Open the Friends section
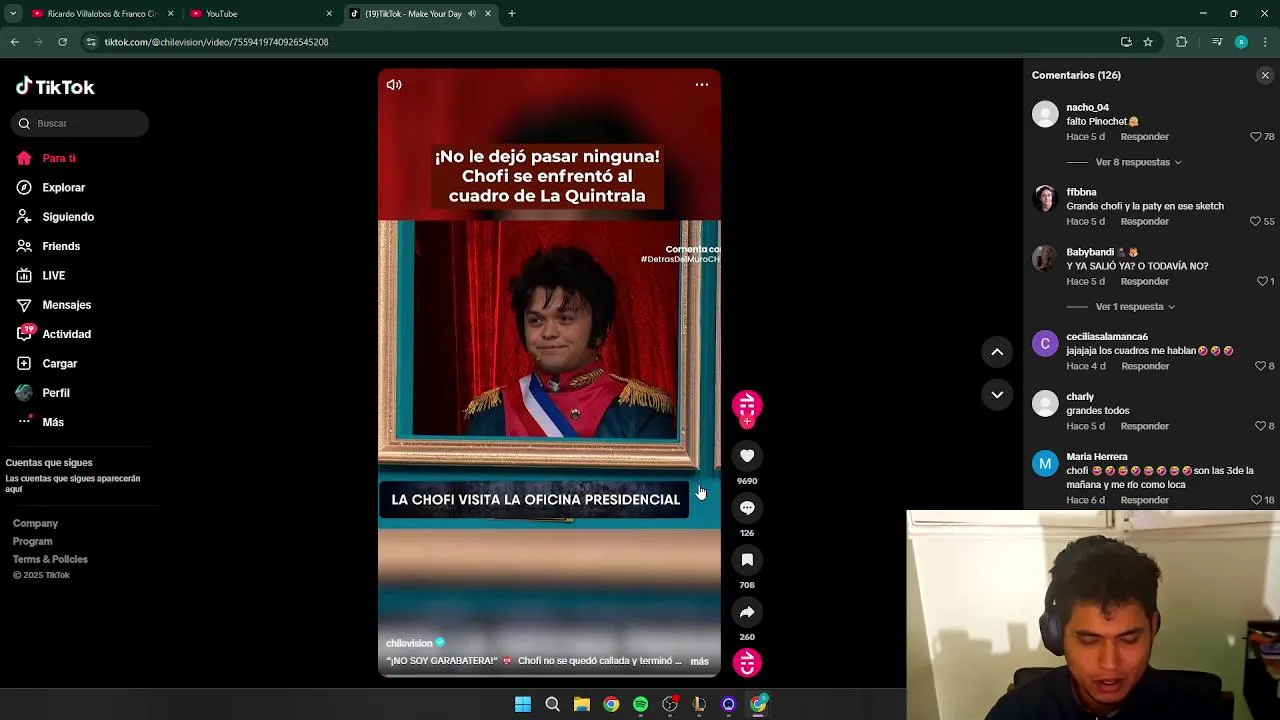This screenshot has width=1280, height=720. tap(48, 246)
